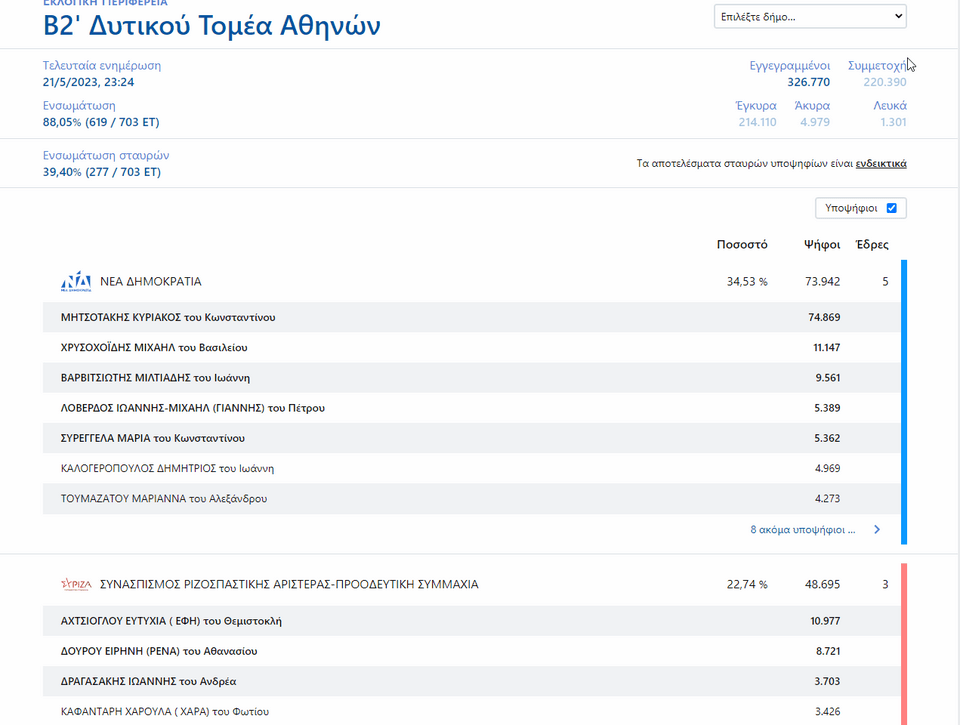Click the ΣΥΡΙΖΑ seat count 3
Screen dimensions: 960x725
coord(885,584)
